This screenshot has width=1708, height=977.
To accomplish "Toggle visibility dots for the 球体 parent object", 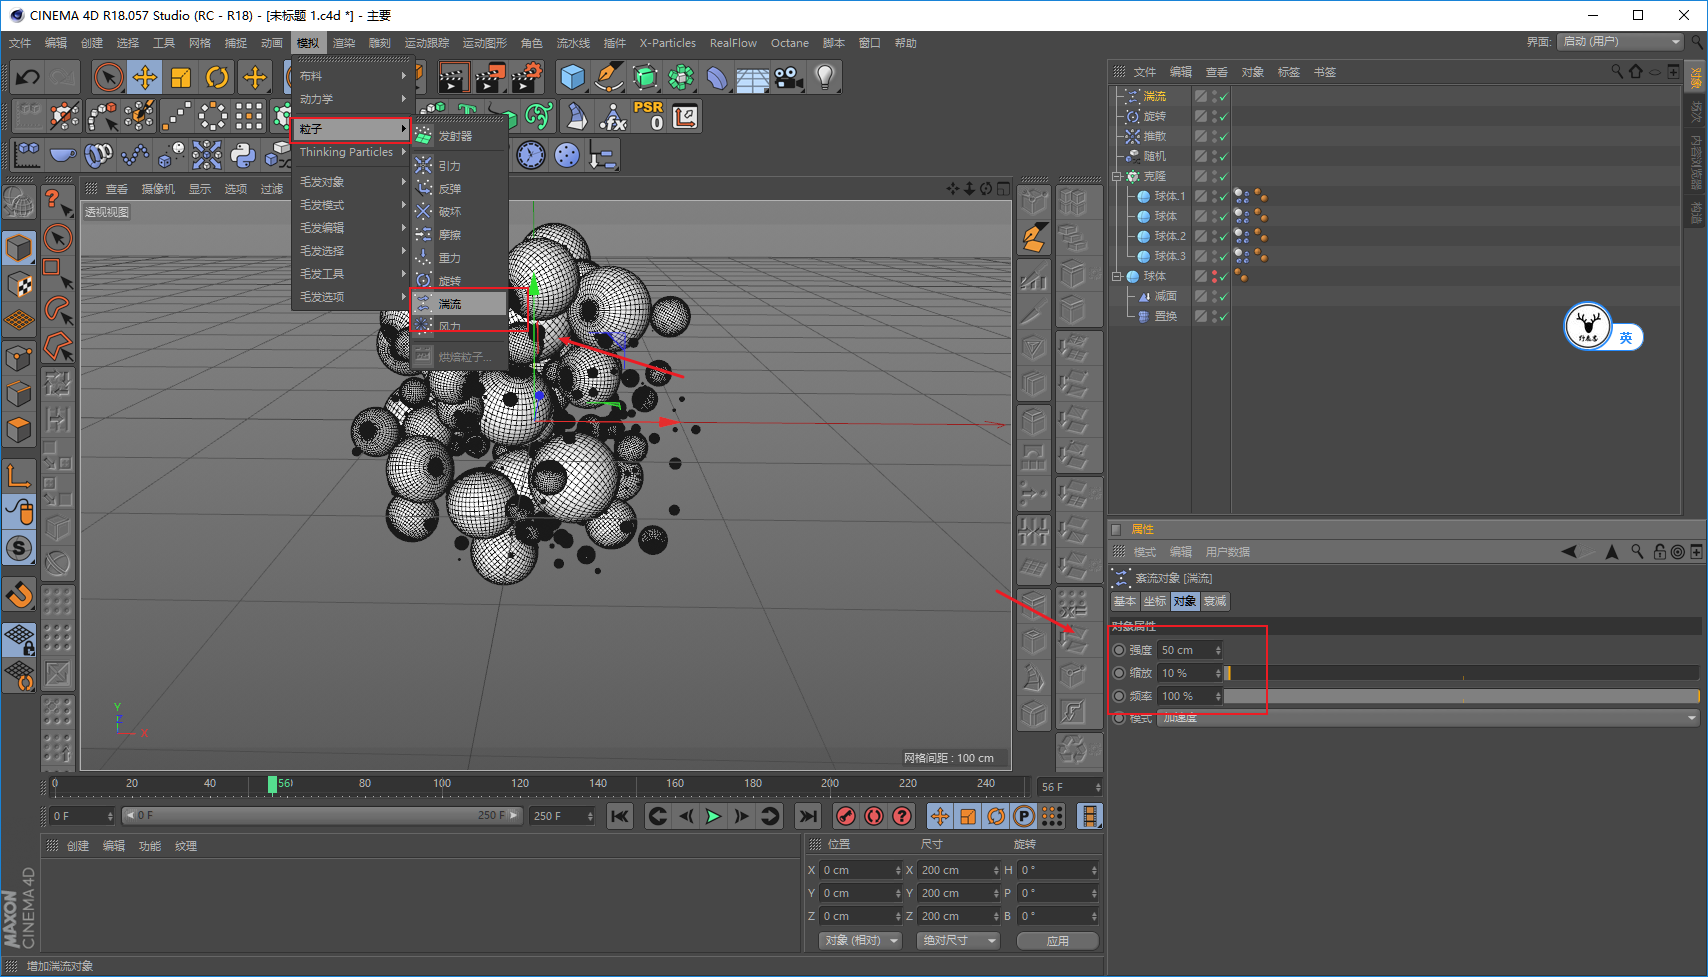I will [x=1214, y=276].
